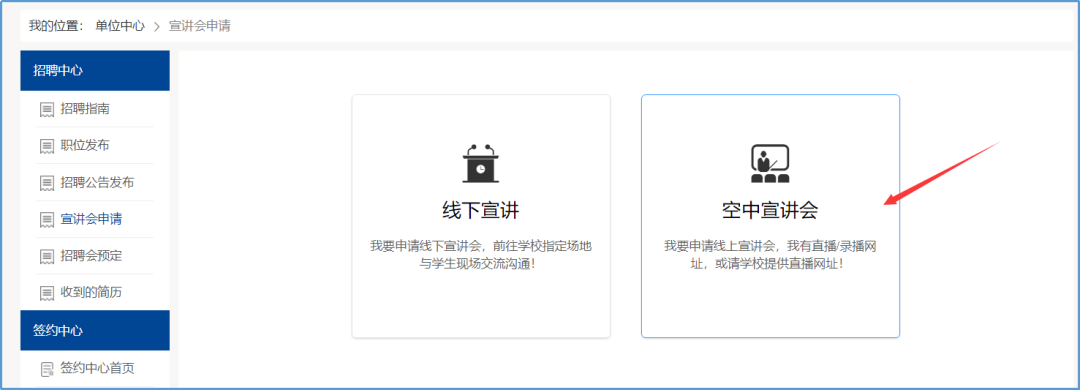Click the 线下宣讲 description text

point(481,254)
